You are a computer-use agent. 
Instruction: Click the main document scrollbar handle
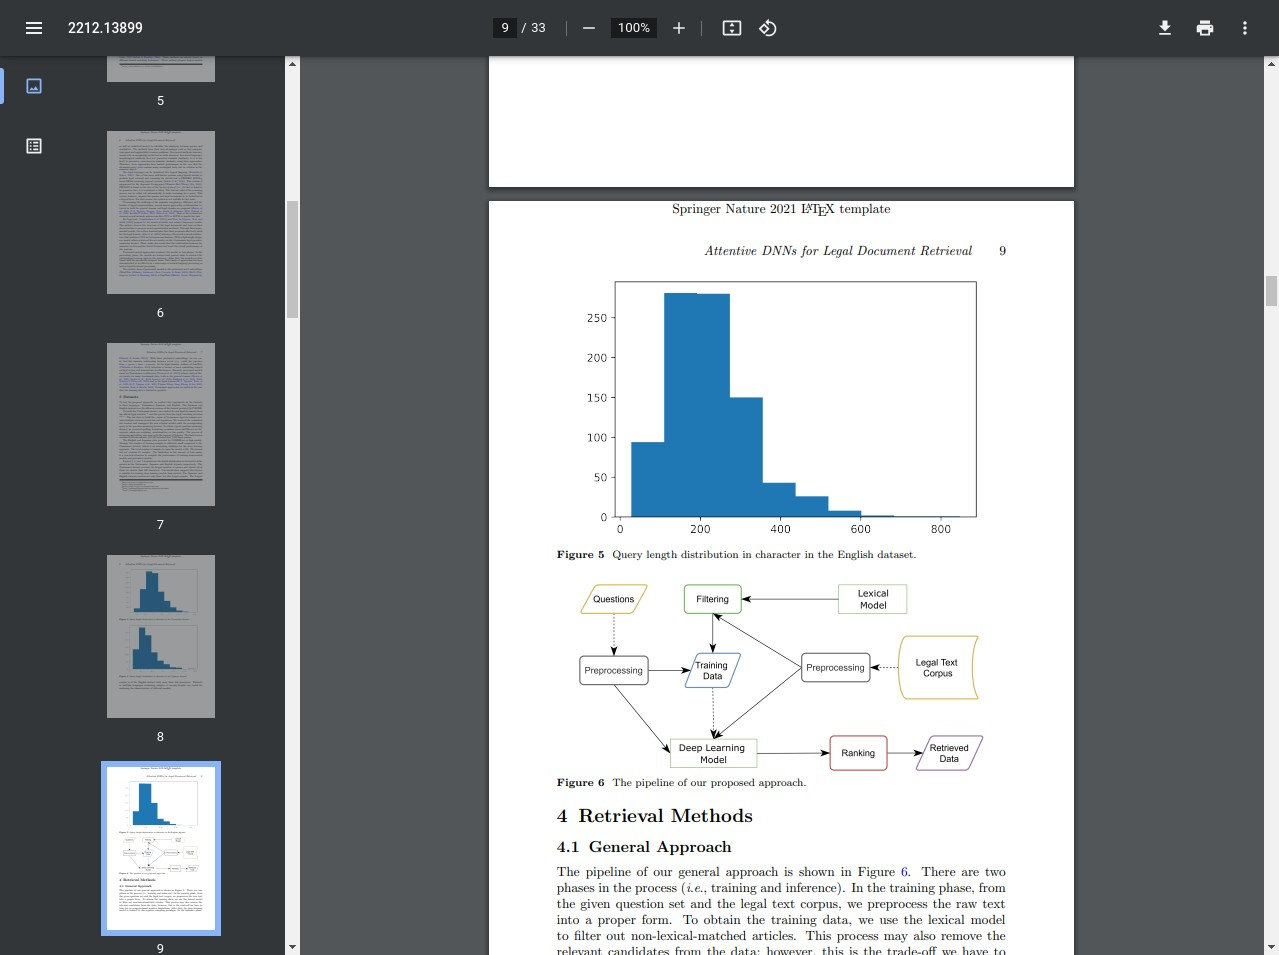(x=1271, y=291)
